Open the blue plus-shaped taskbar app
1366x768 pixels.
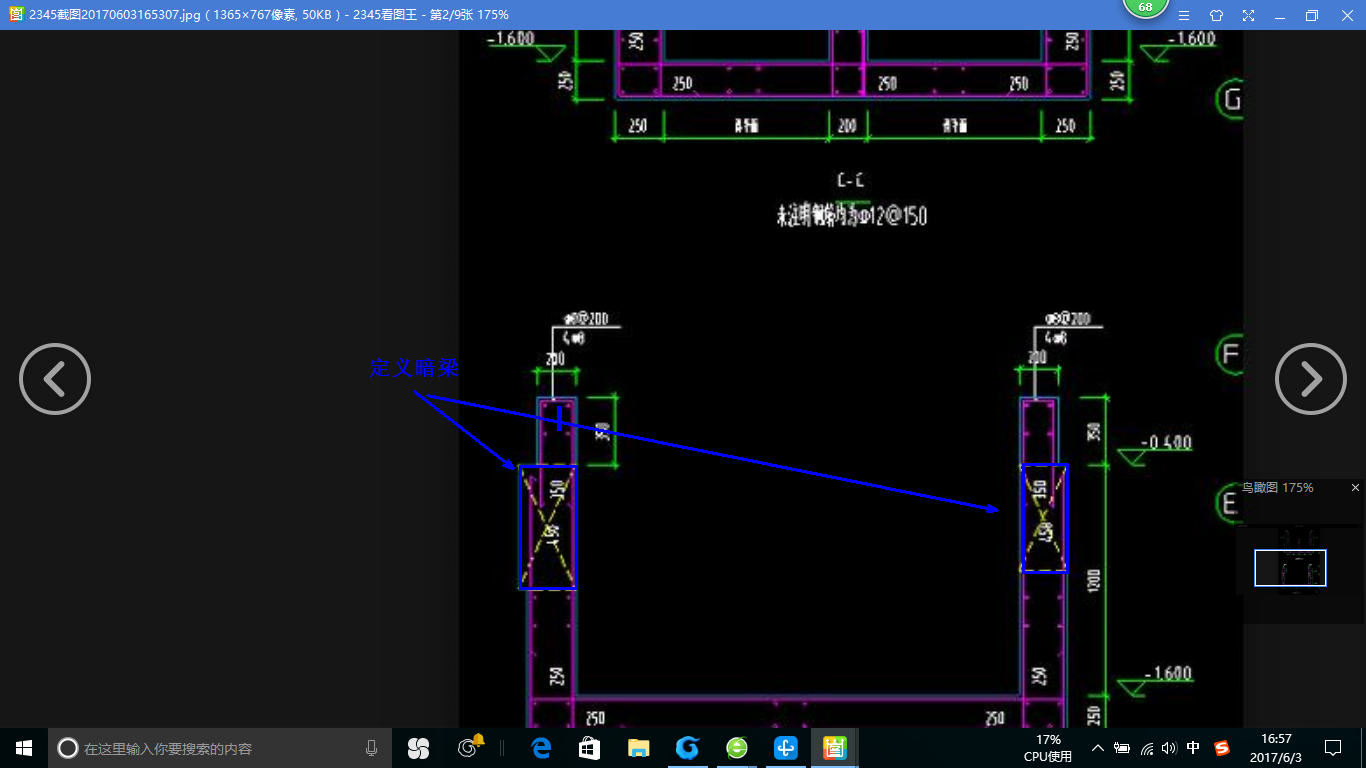(786, 748)
